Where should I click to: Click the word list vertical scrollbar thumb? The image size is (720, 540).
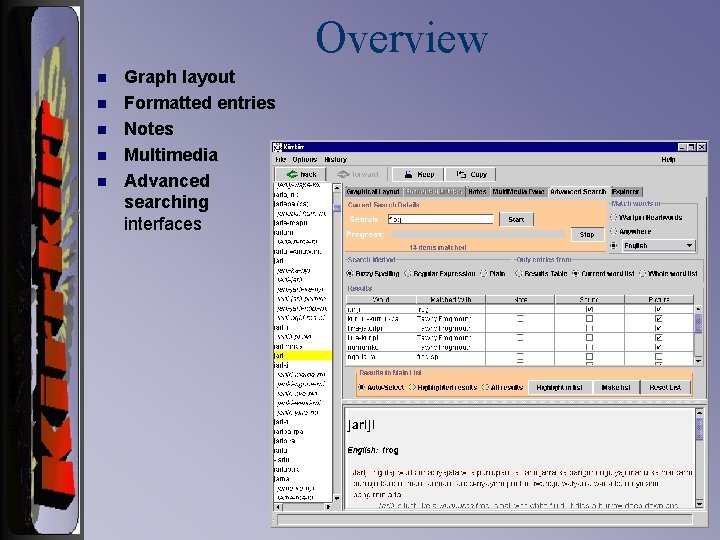click(337, 208)
